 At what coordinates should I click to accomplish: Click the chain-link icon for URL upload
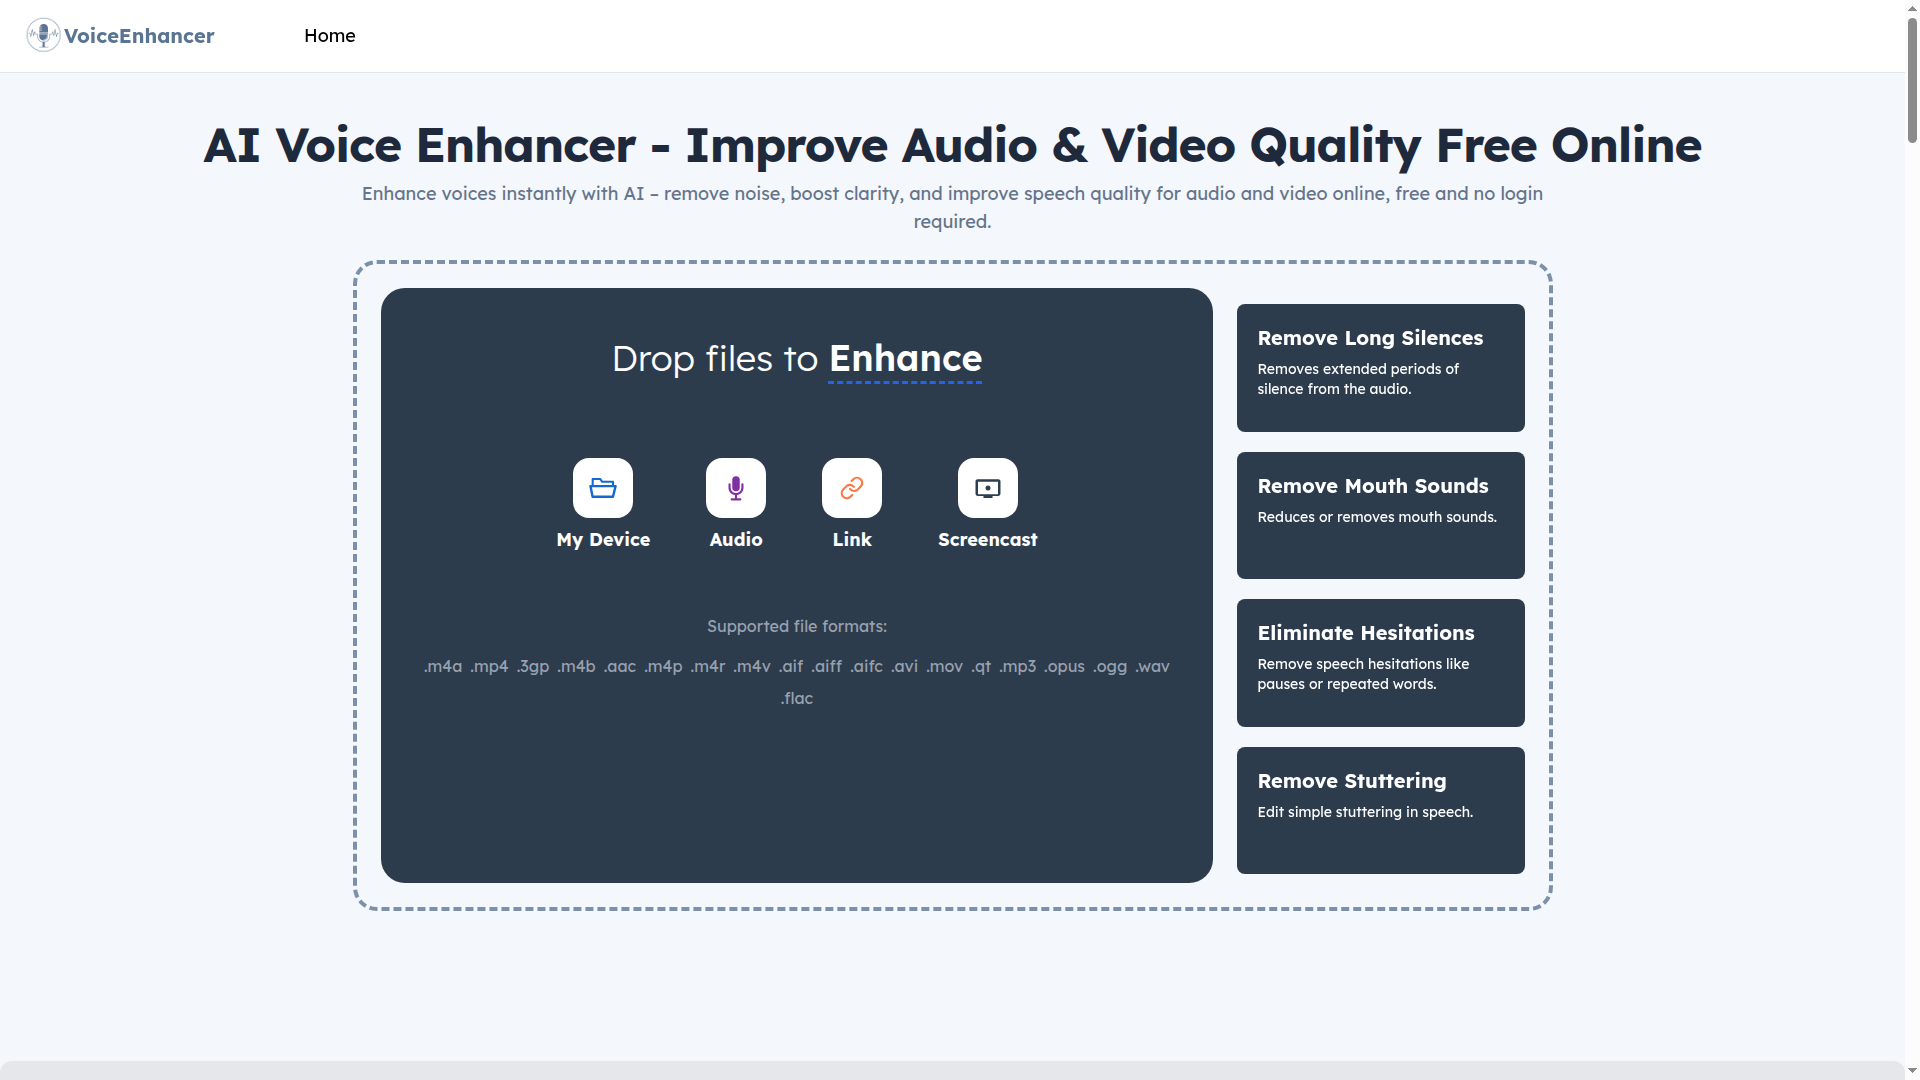point(851,488)
